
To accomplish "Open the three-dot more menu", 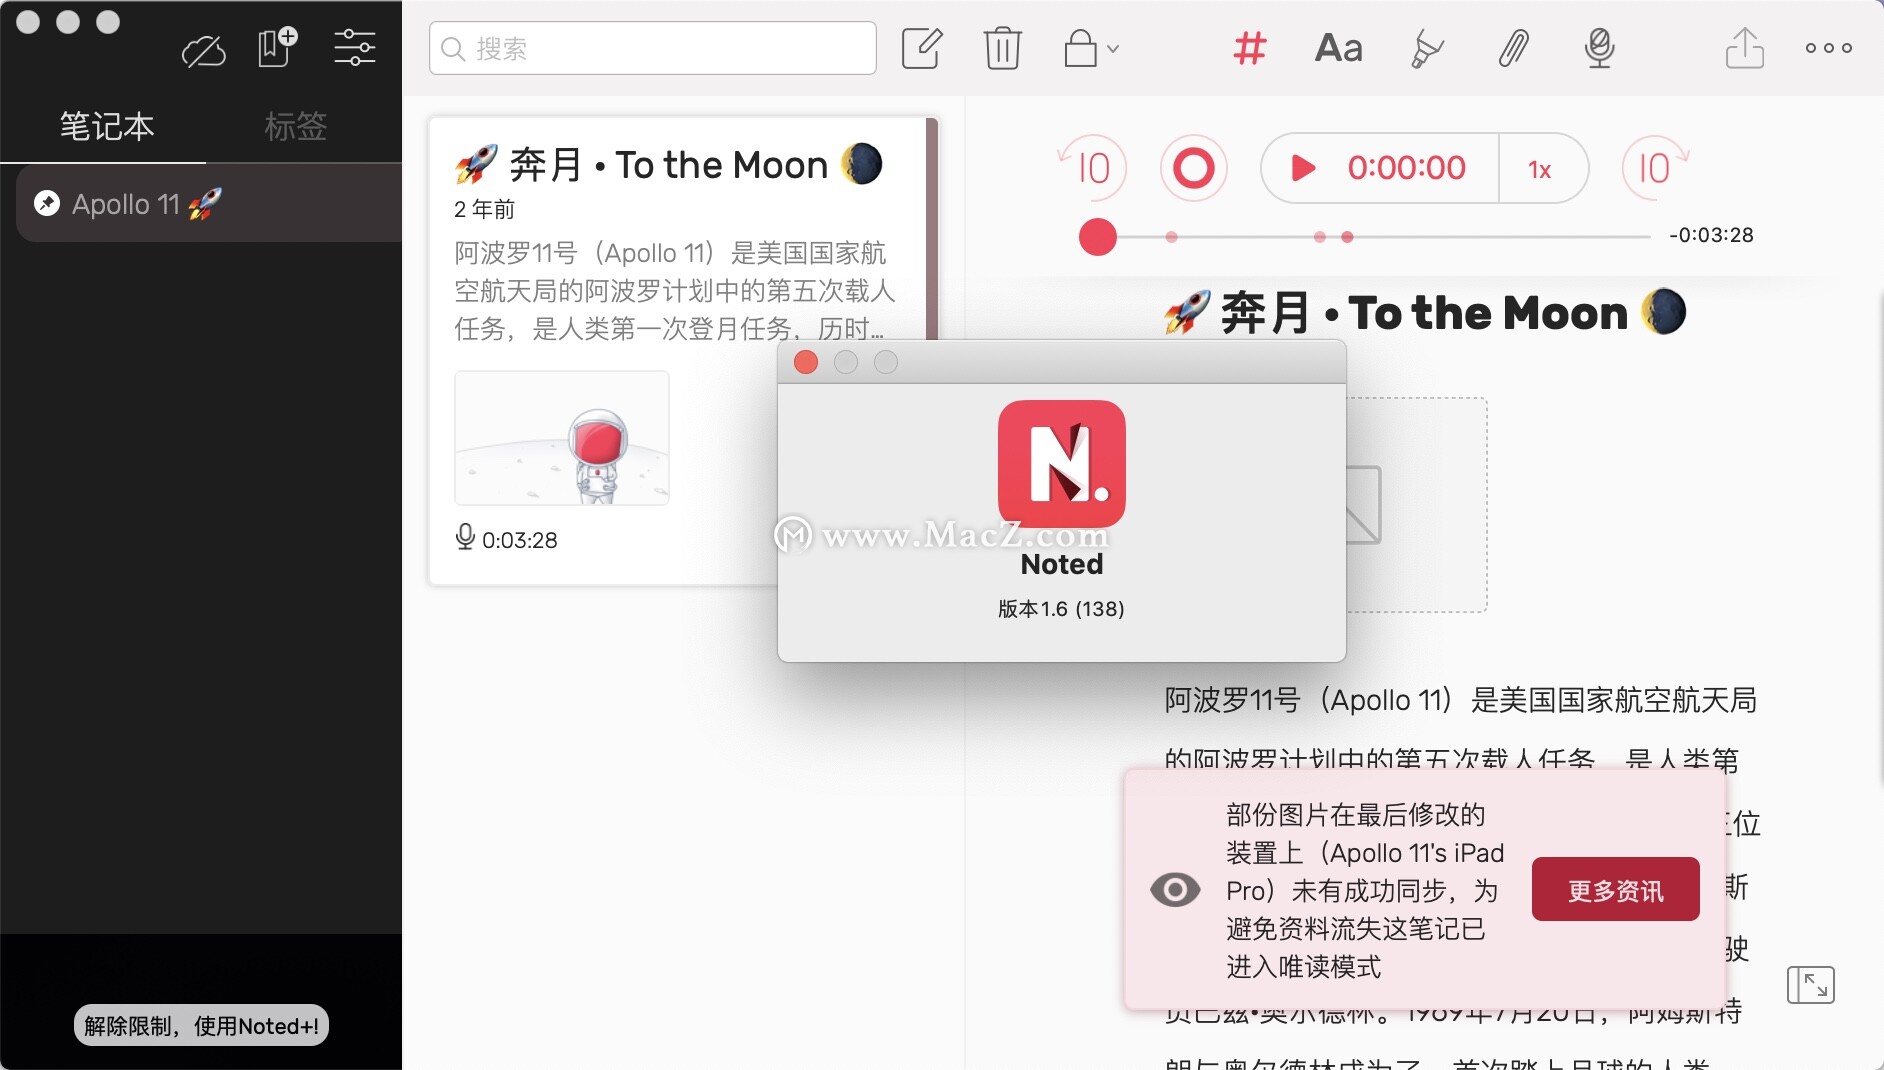I will pyautogui.click(x=1829, y=48).
